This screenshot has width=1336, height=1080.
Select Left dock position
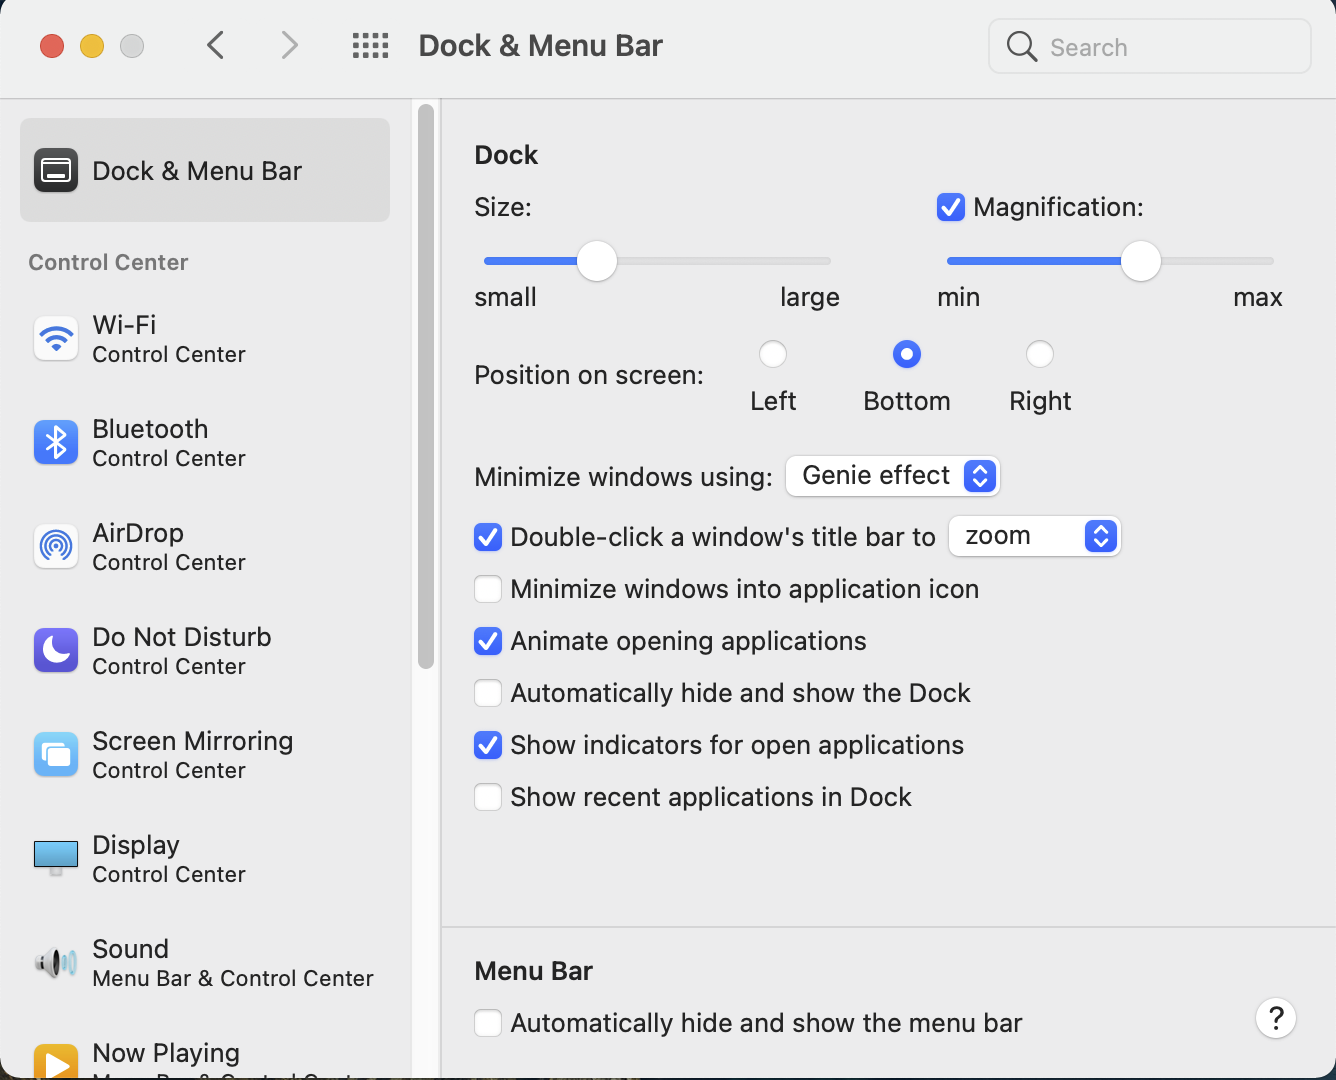(x=773, y=354)
